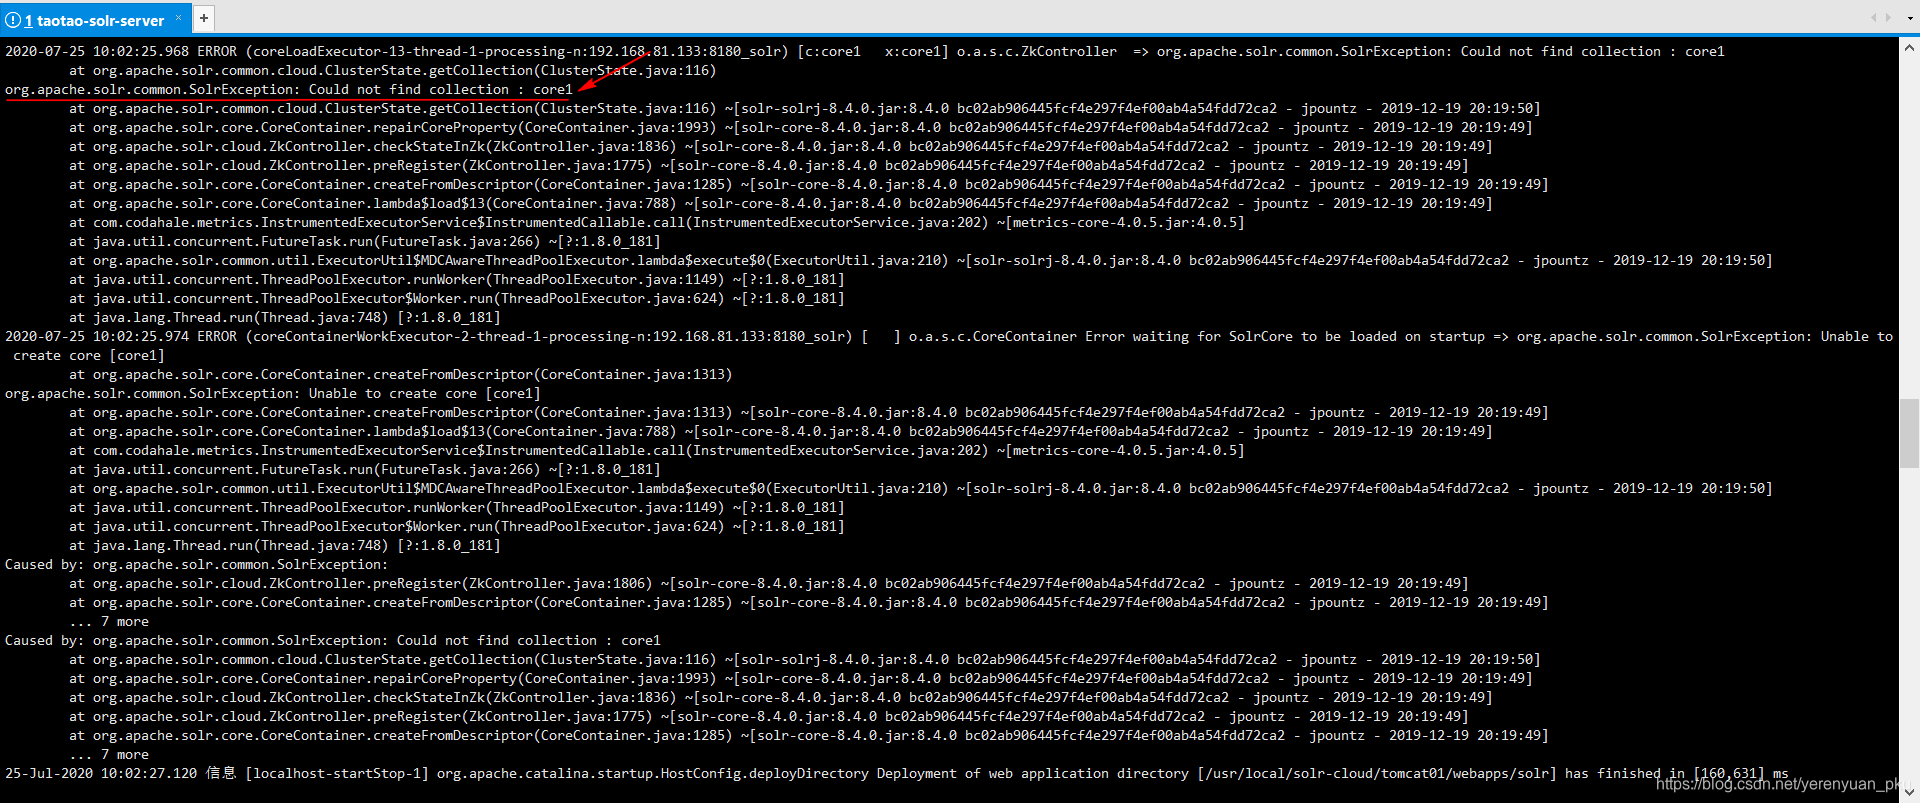The width and height of the screenshot is (1920, 803).
Task: Click the scrollbar up arrow
Action: [x=1909, y=46]
